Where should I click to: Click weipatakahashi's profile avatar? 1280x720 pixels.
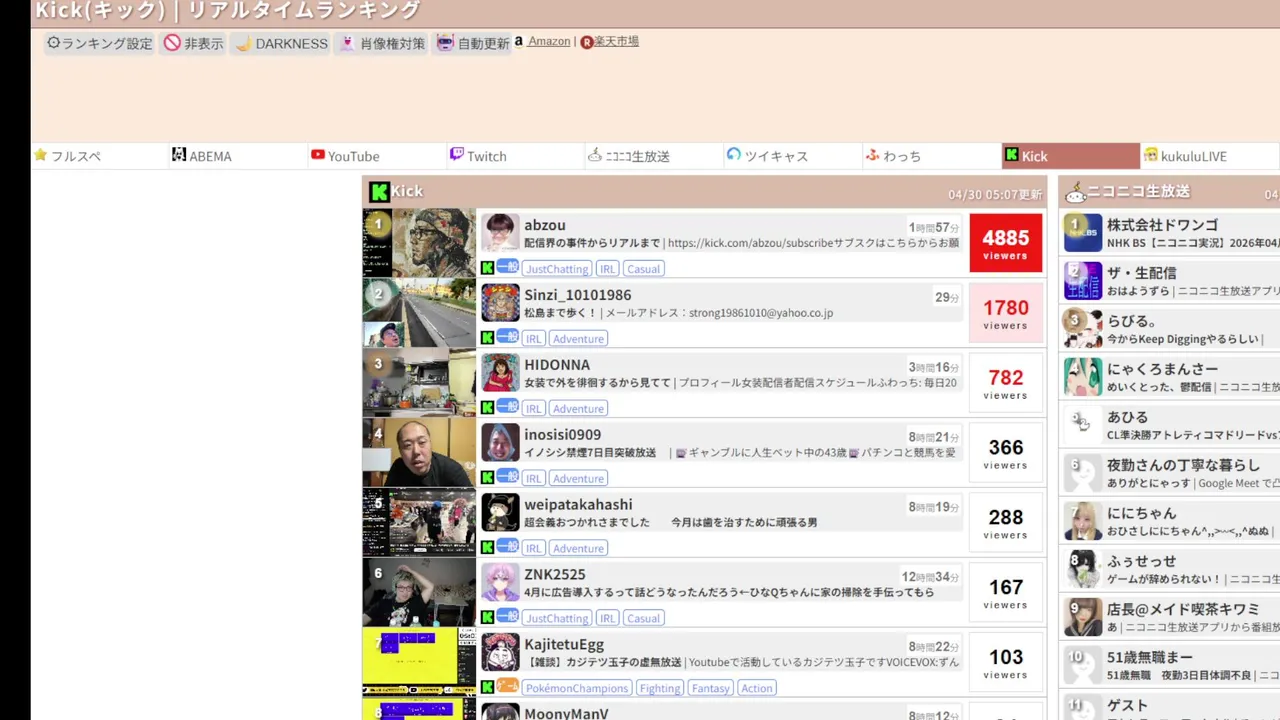[x=500, y=513]
